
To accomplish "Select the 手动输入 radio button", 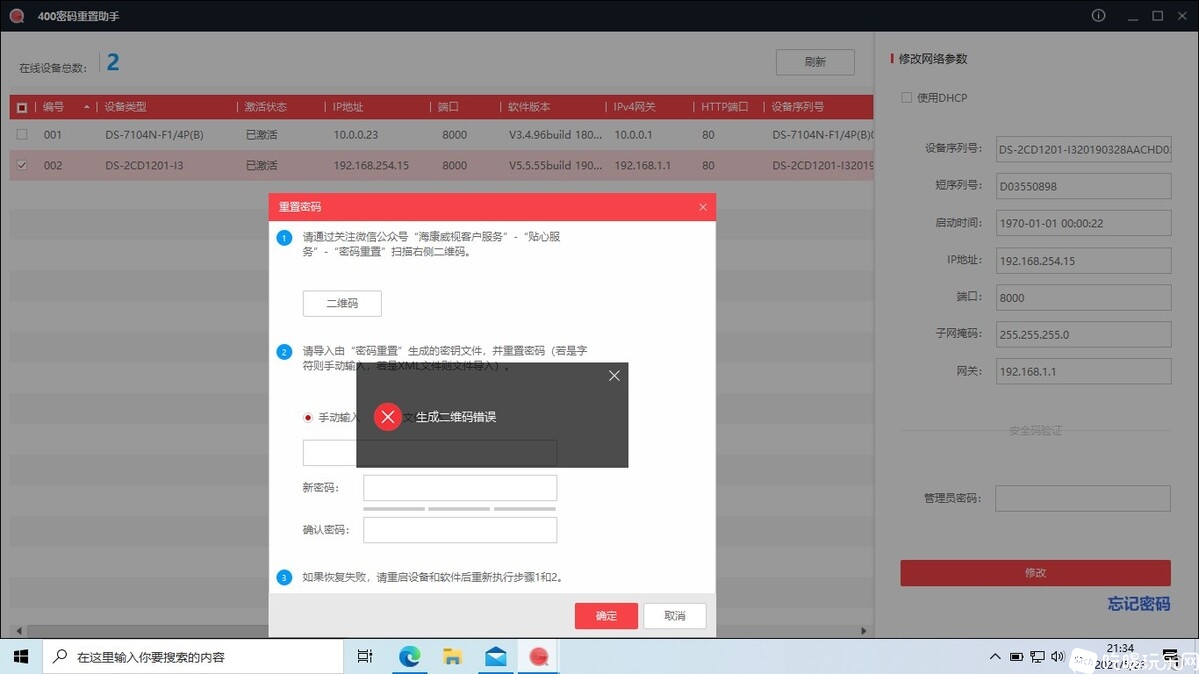I will [x=307, y=418].
